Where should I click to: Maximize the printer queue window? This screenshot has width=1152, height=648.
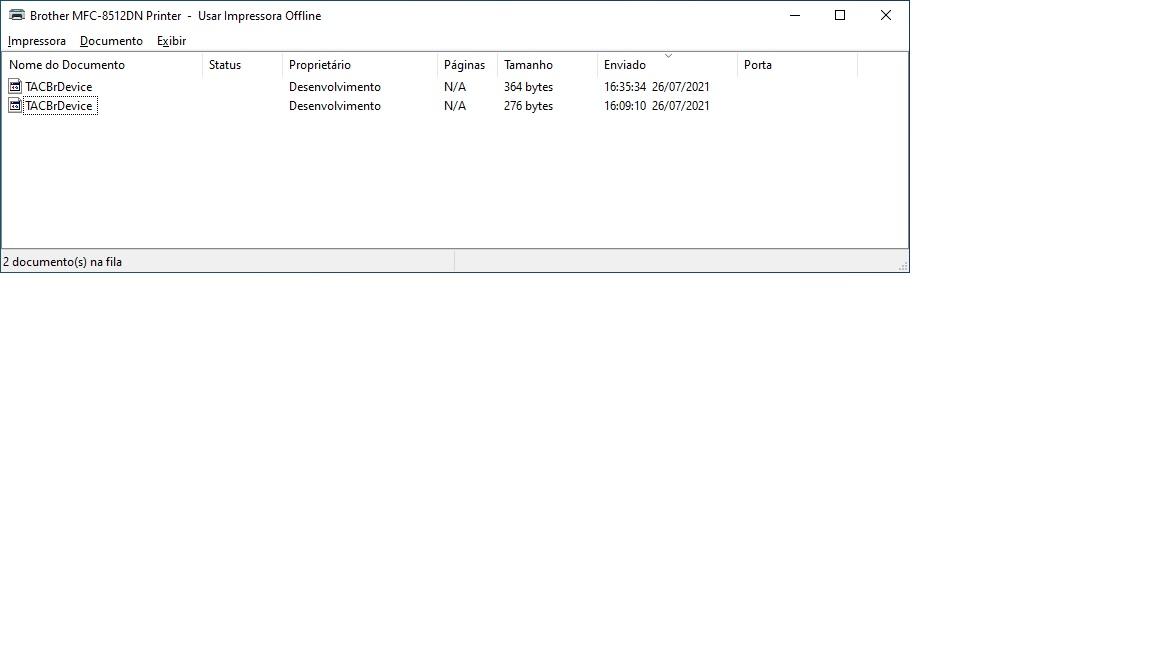coord(840,15)
